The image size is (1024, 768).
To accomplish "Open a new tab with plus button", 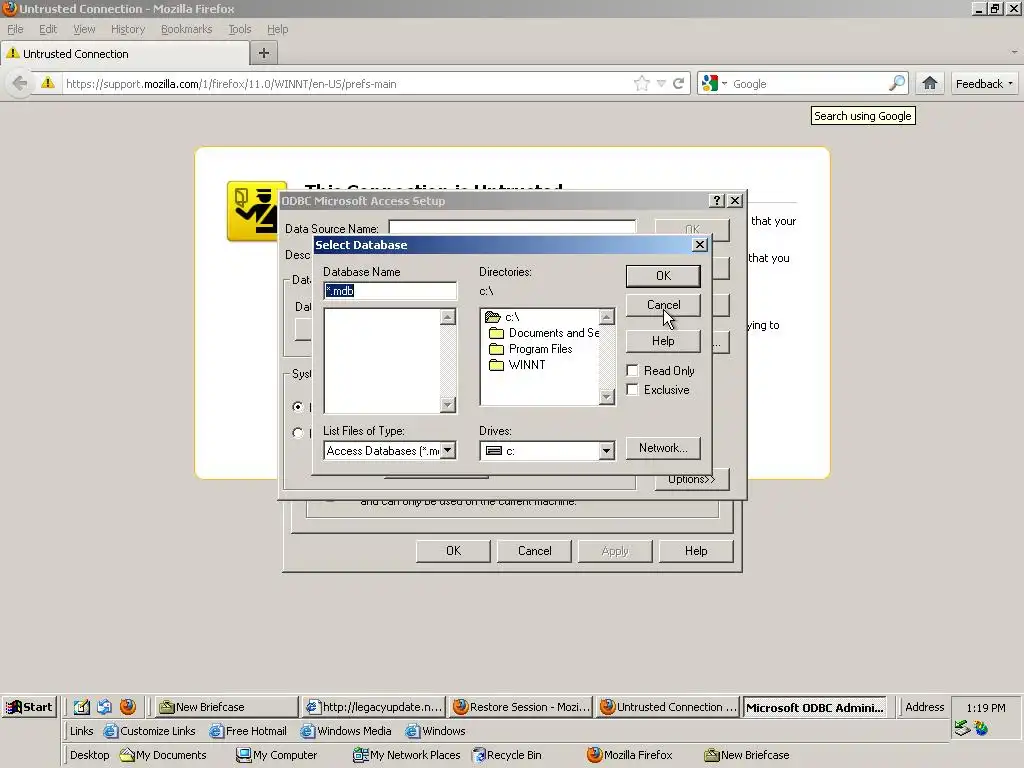I will pos(264,54).
